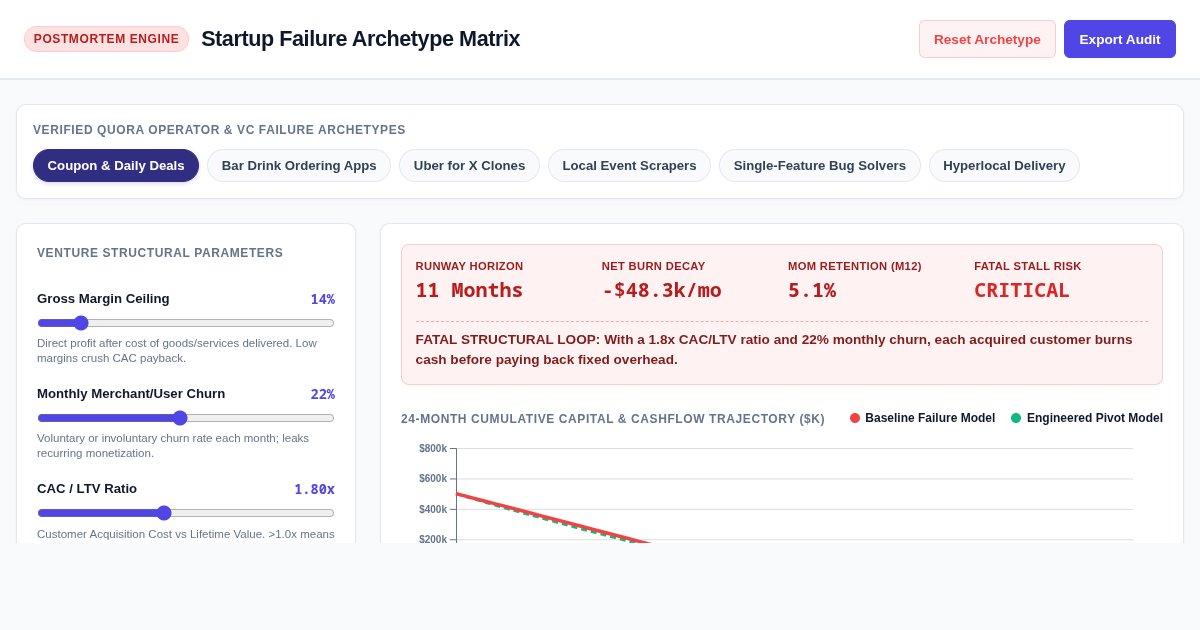Click the 14% gross margin value

(x=322, y=299)
